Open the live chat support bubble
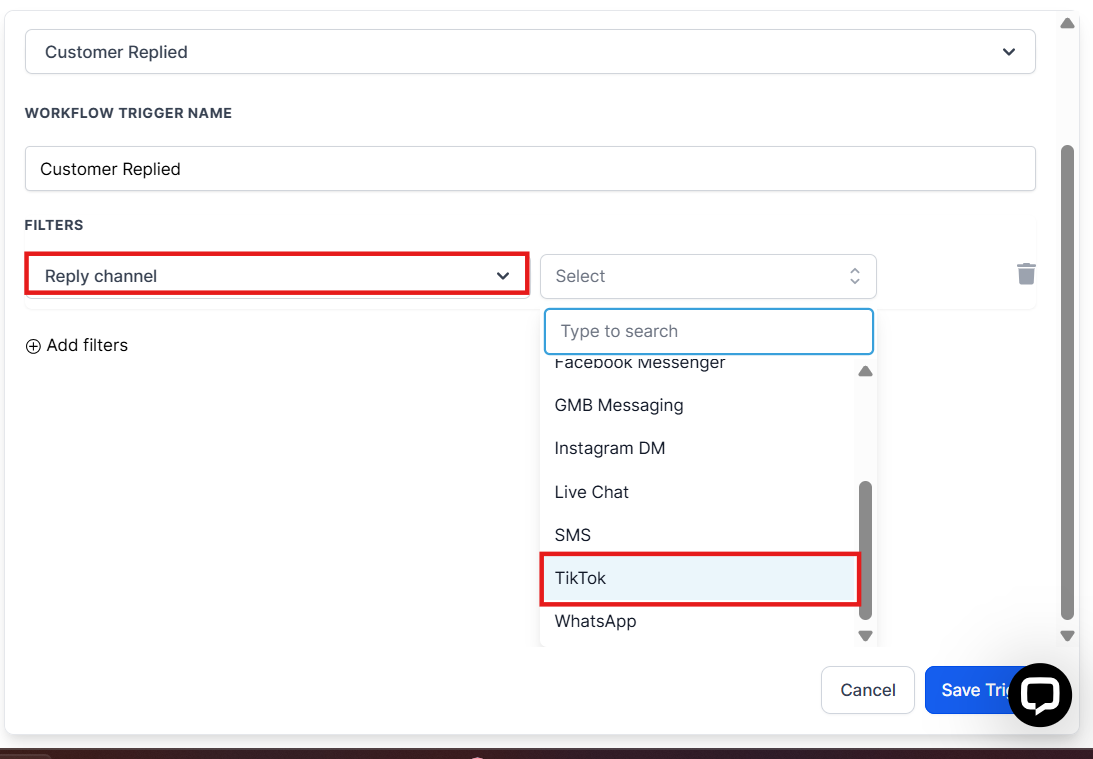This screenshot has width=1093, height=759. point(1040,694)
